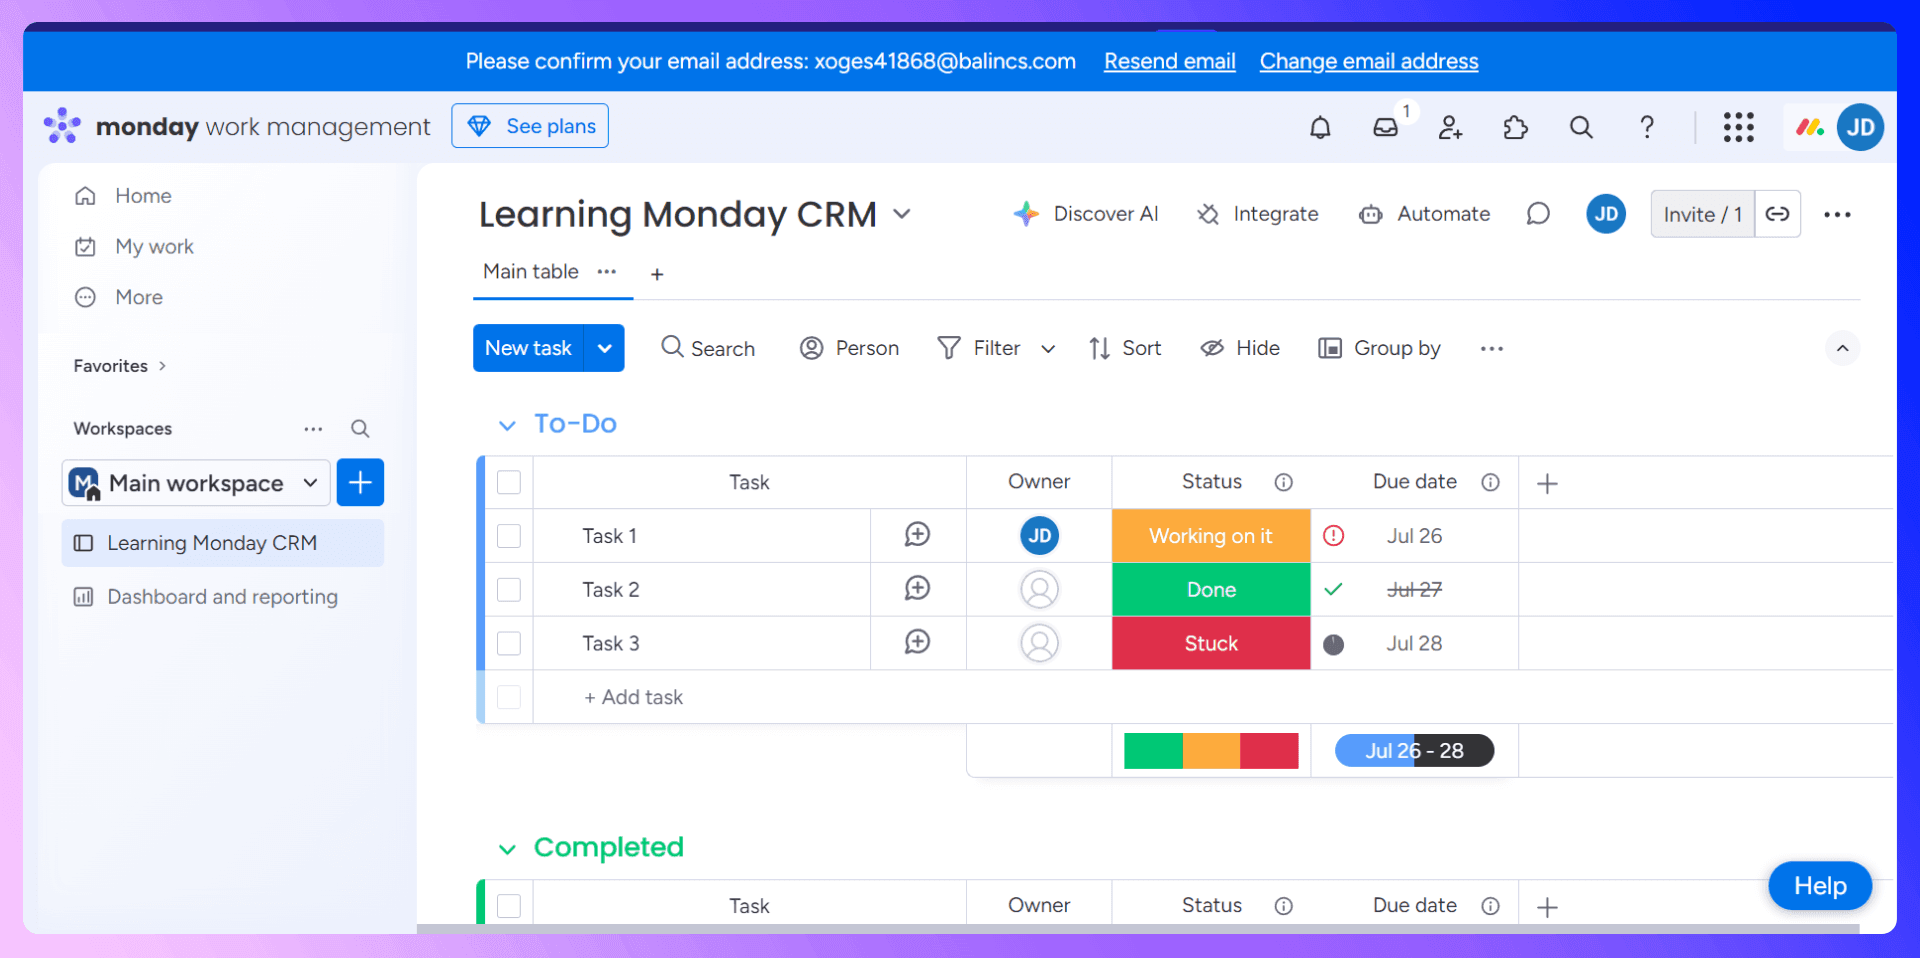The width and height of the screenshot is (1920, 958).
Task: Open the board discussion speech bubble
Action: coord(1538,214)
